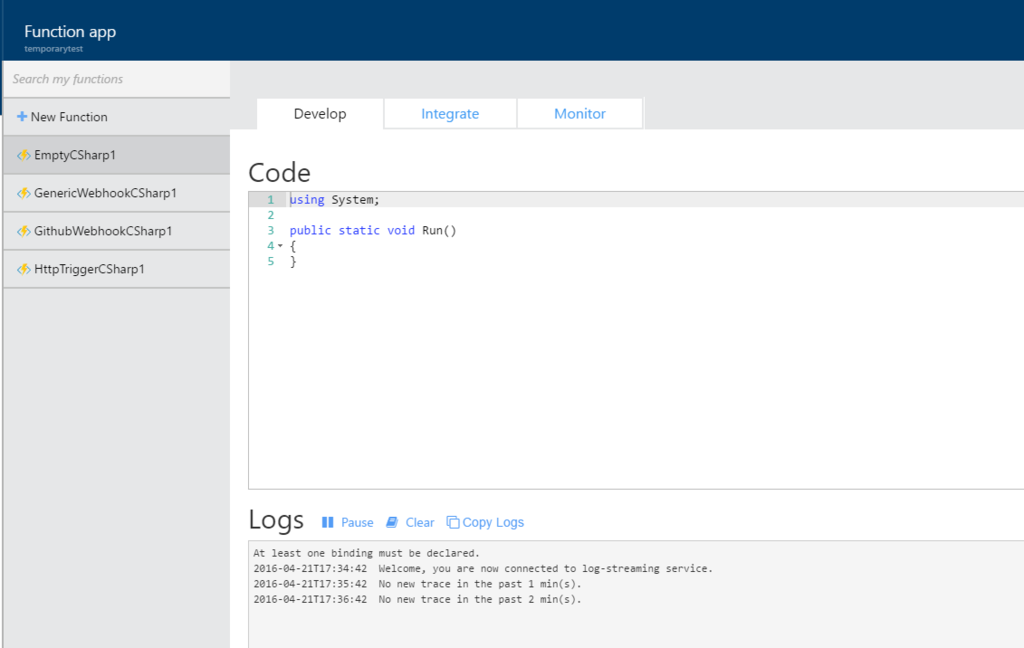Switch to the Integrate tab
The image size is (1024, 648).
point(449,113)
